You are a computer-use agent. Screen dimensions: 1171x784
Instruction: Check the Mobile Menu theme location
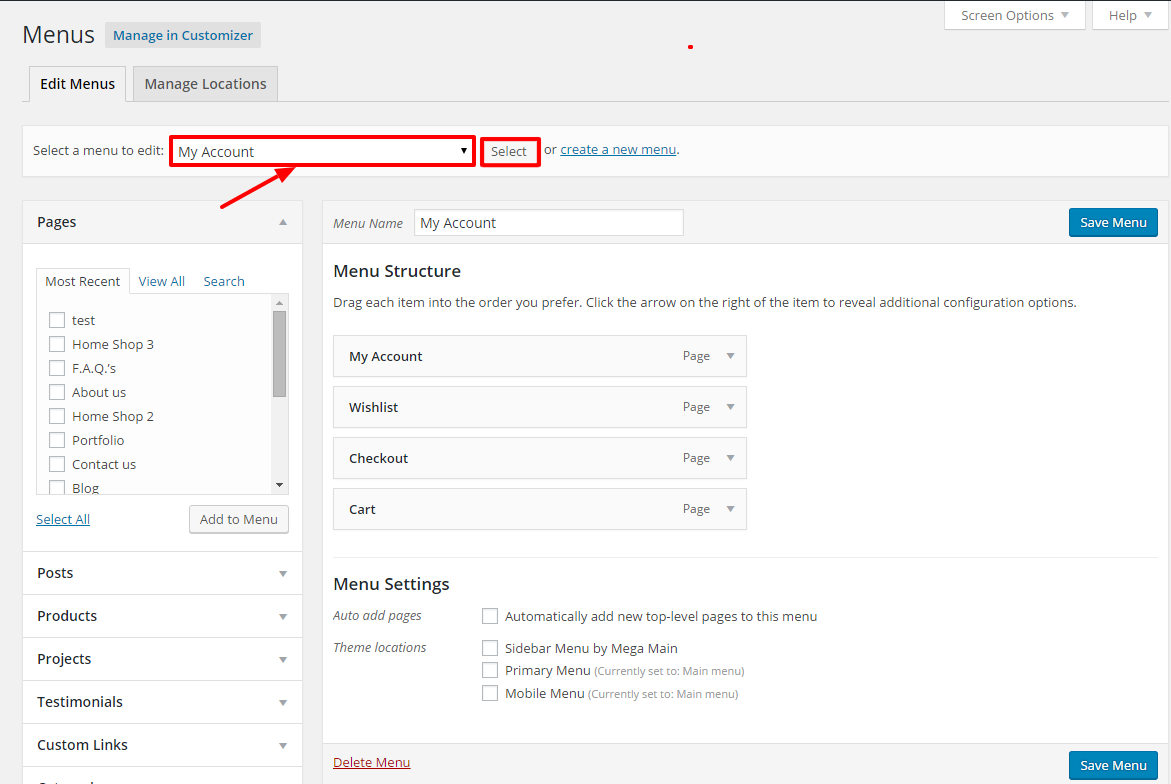[x=490, y=693]
